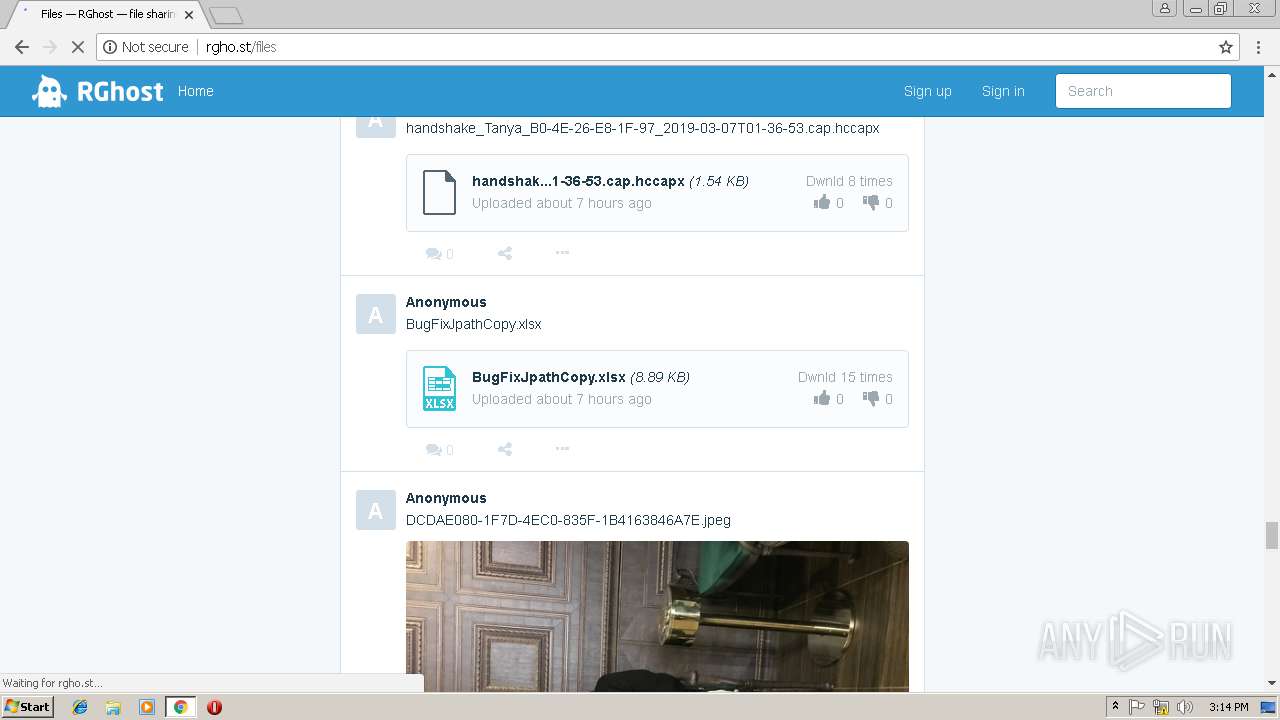Bookmark this page with the star icon
The width and height of the screenshot is (1280, 720).
pos(1226,47)
